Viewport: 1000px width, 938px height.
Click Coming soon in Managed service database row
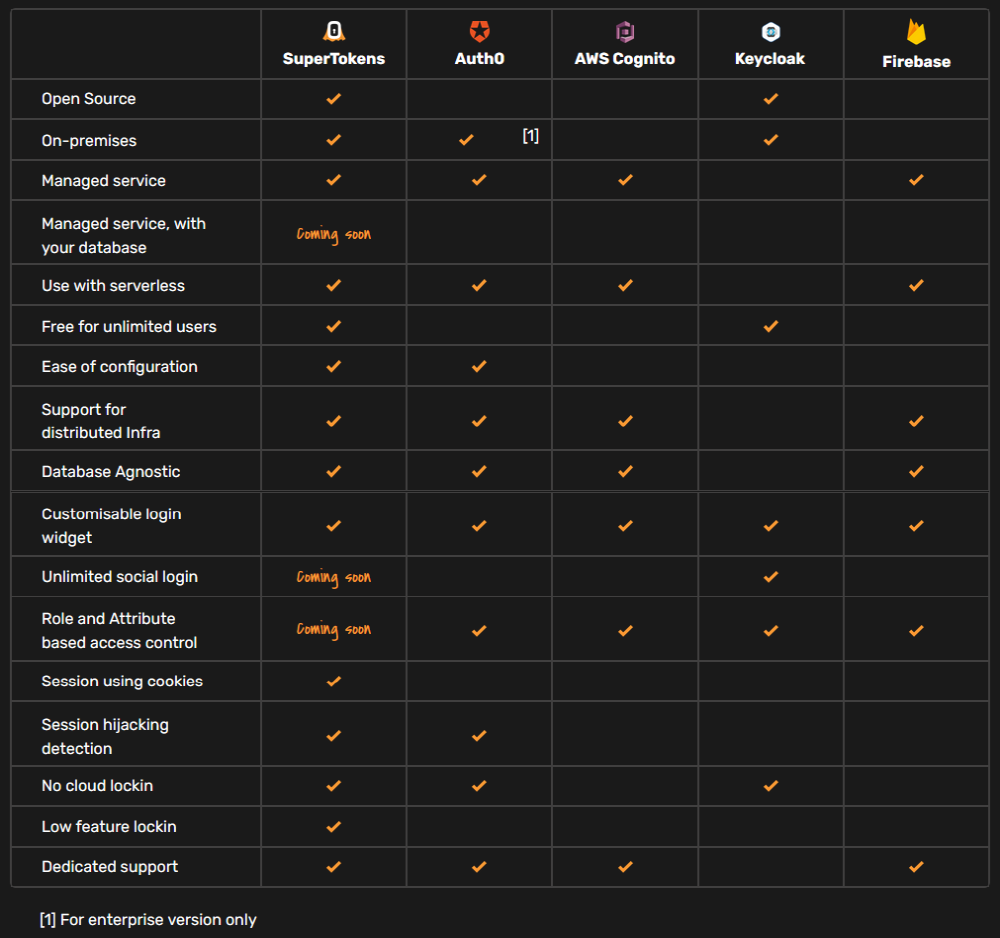pyautogui.click(x=334, y=234)
